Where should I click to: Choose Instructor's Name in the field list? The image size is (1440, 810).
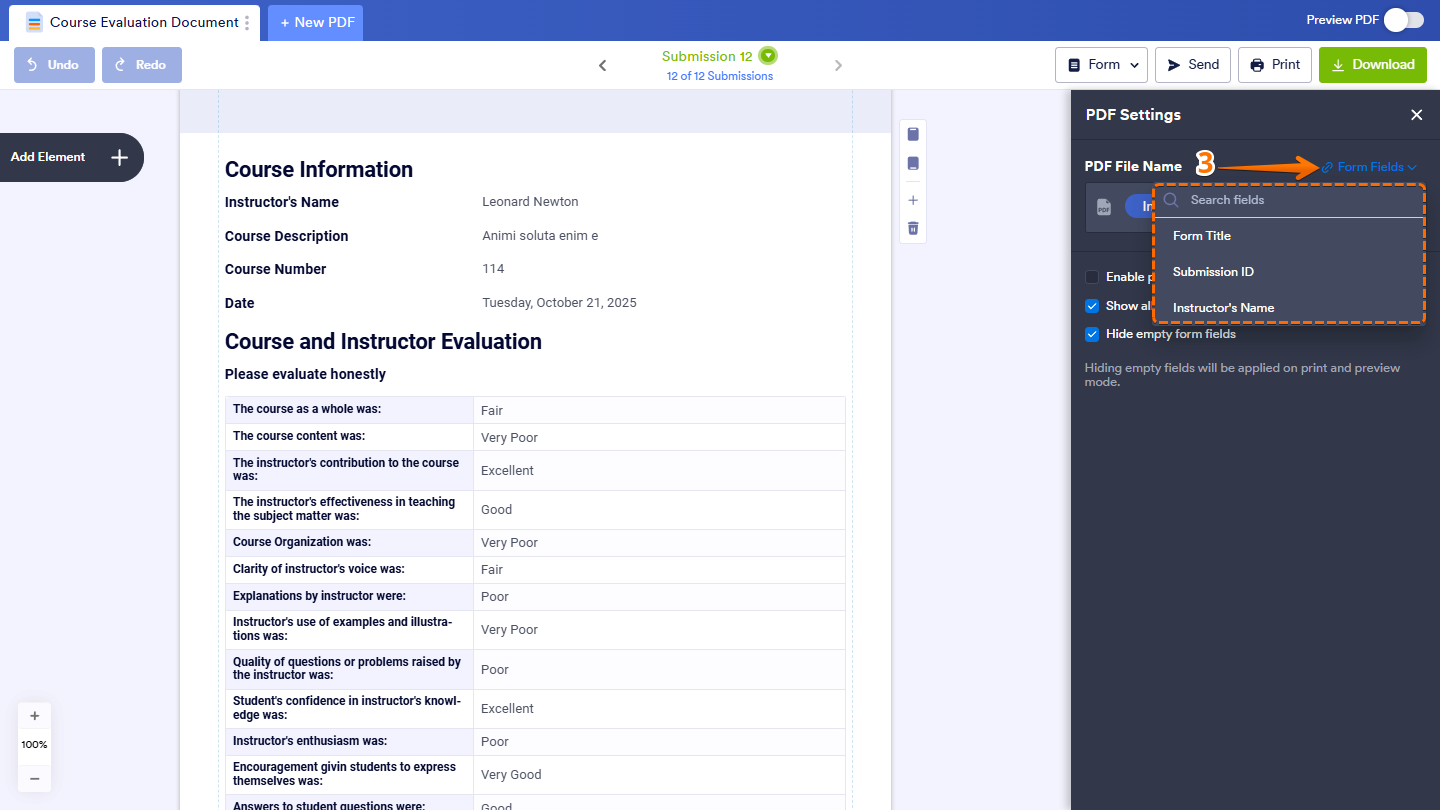point(1223,308)
